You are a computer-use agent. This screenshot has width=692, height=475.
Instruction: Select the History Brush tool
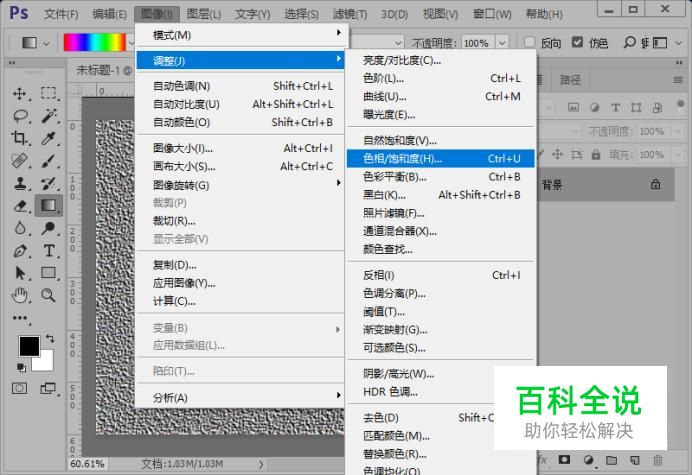(49, 183)
